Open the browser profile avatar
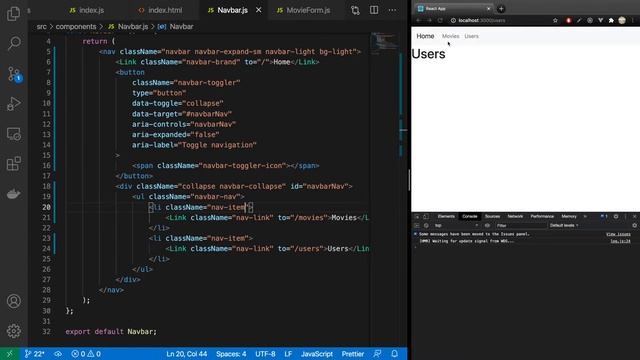The height and width of the screenshot is (360, 640). click(622, 20)
